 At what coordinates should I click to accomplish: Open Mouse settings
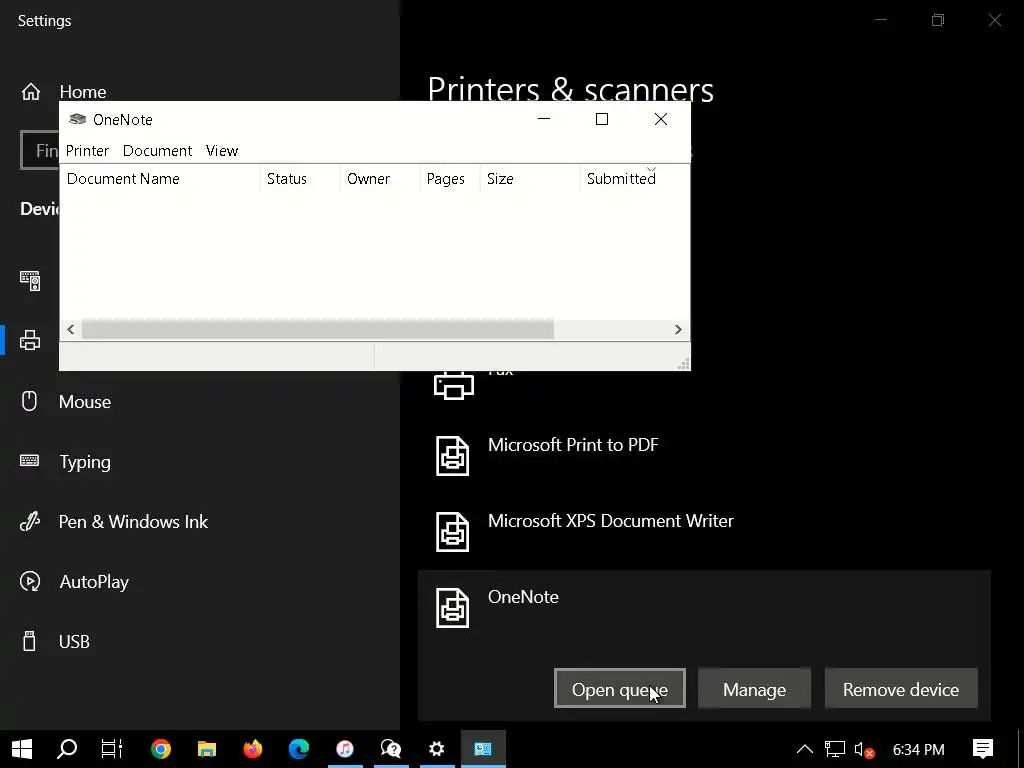coord(85,402)
